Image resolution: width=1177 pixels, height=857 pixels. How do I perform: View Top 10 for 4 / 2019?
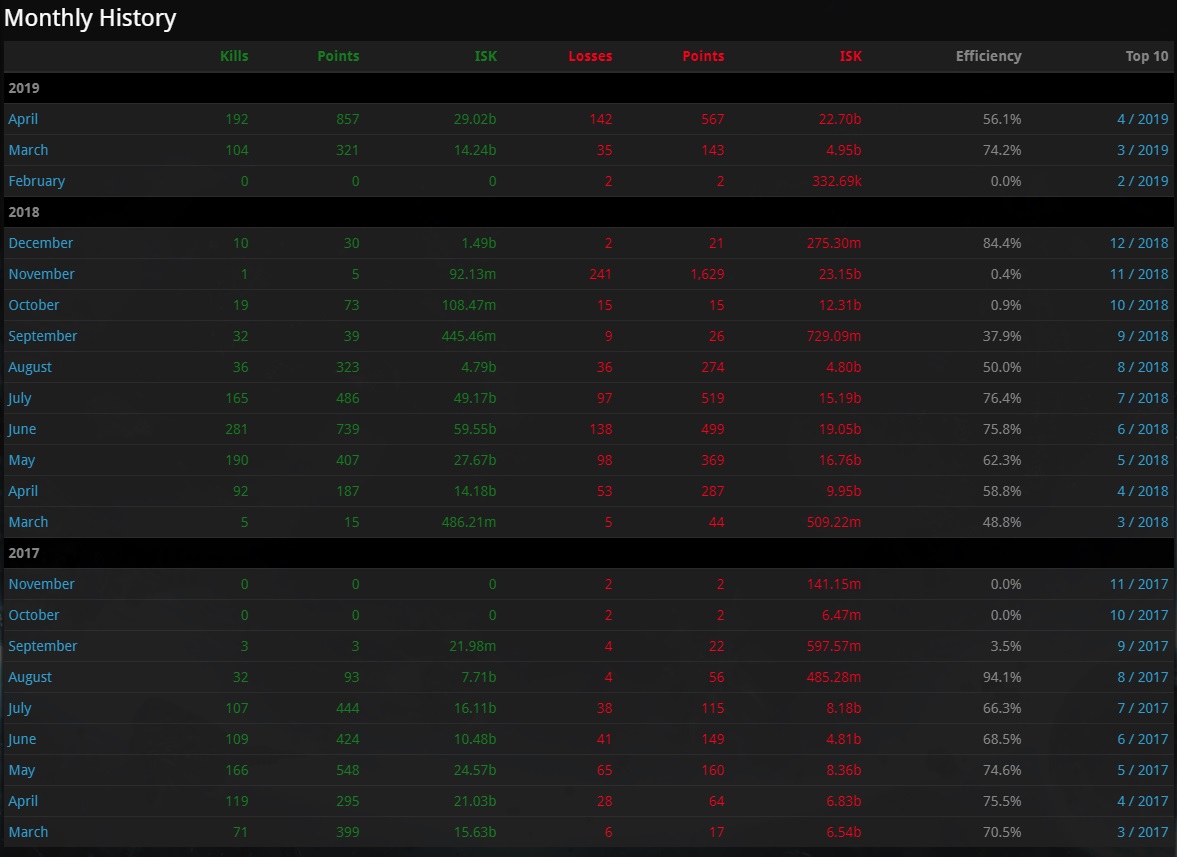tap(1142, 119)
